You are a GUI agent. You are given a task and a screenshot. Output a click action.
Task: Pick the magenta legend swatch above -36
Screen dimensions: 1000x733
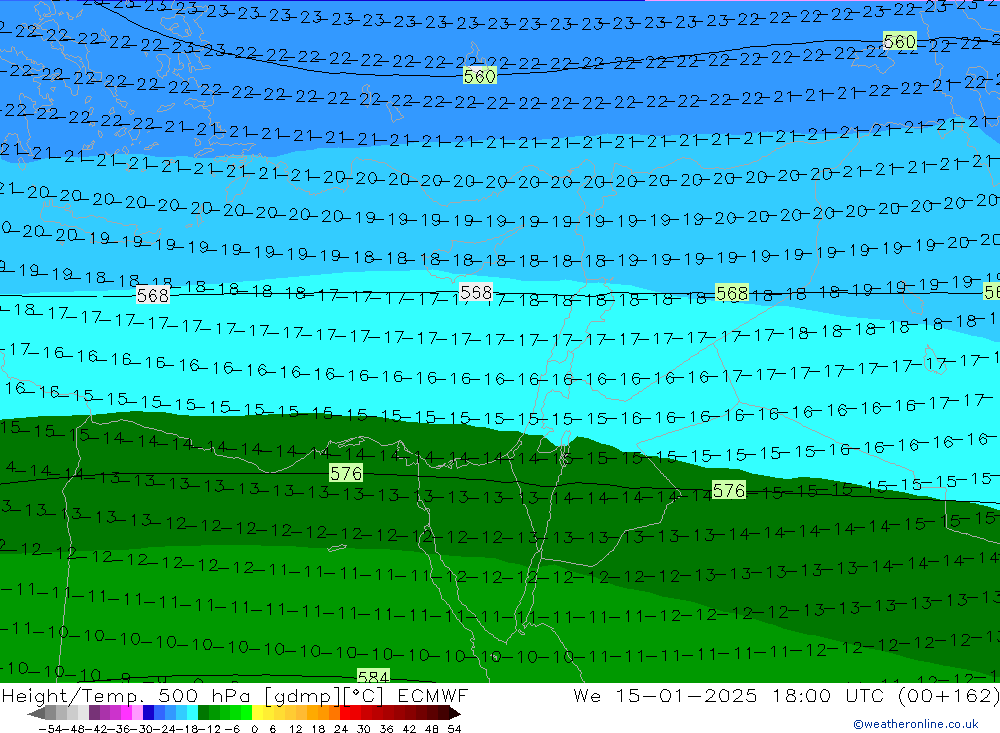tap(126, 713)
